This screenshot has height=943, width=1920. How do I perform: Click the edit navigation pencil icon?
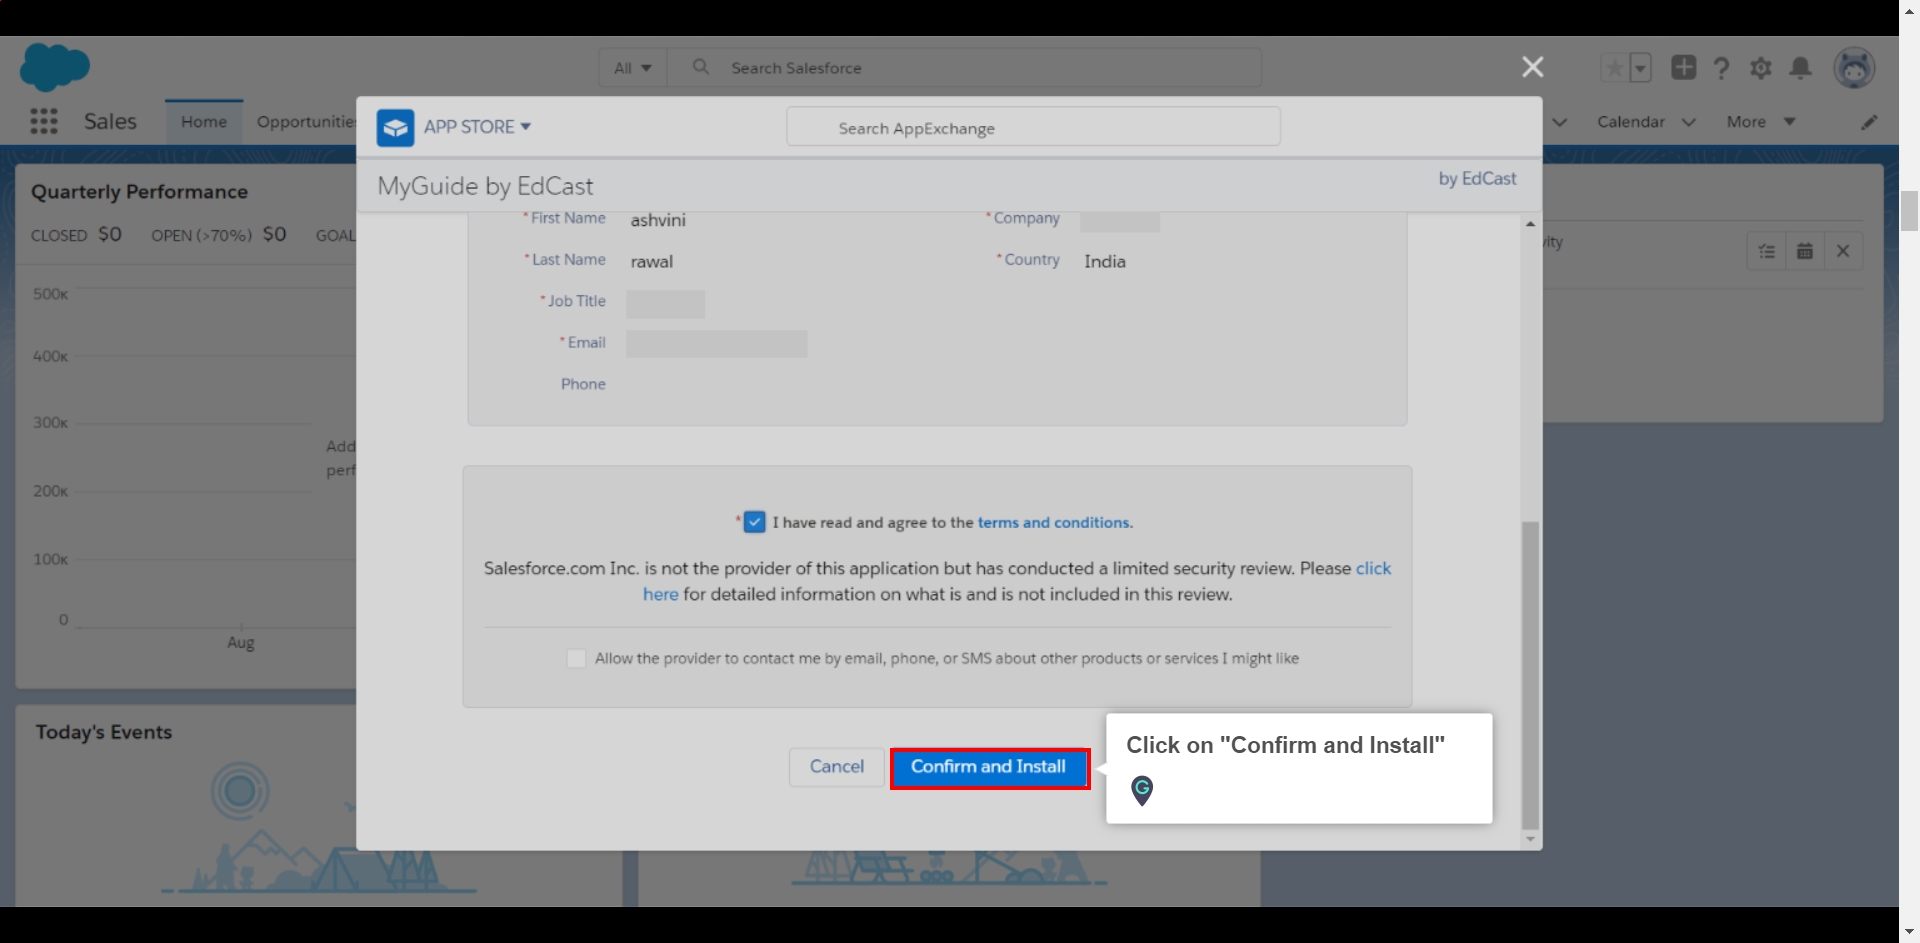click(x=1869, y=122)
